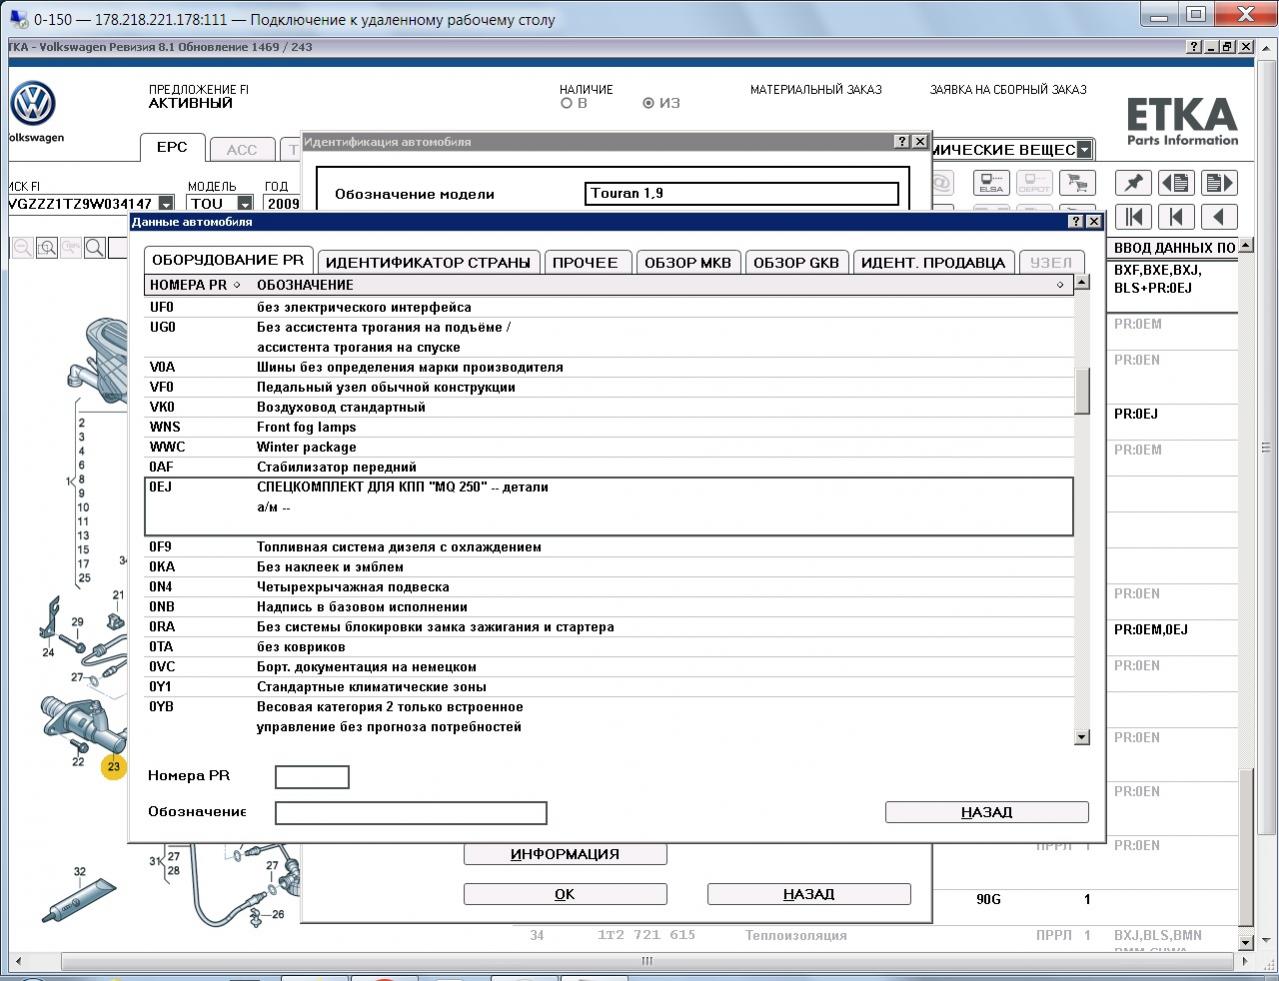Click the magnifier search icon next to field
Image resolution: width=1279 pixels, height=981 pixels.
click(x=95, y=247)
